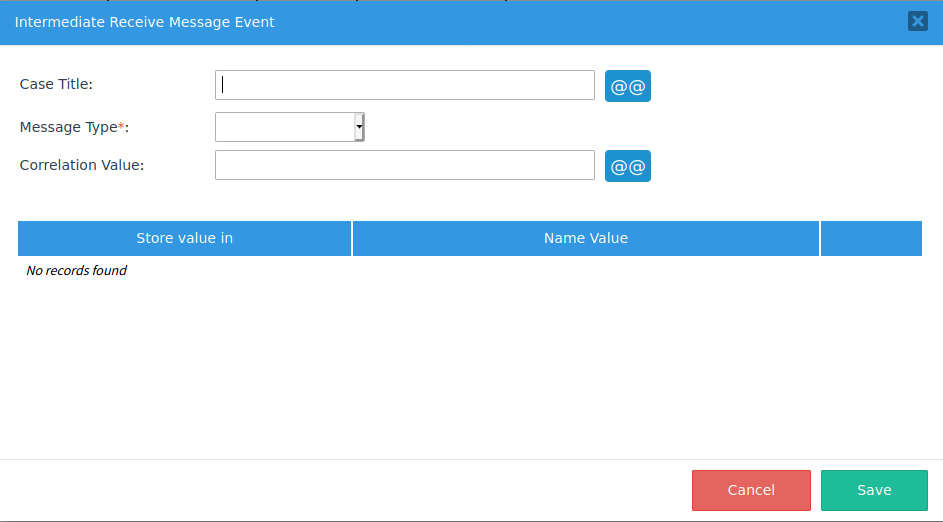Click the blank rightmost table header cell
Screen dimensions: 943x522
[871, 238]
